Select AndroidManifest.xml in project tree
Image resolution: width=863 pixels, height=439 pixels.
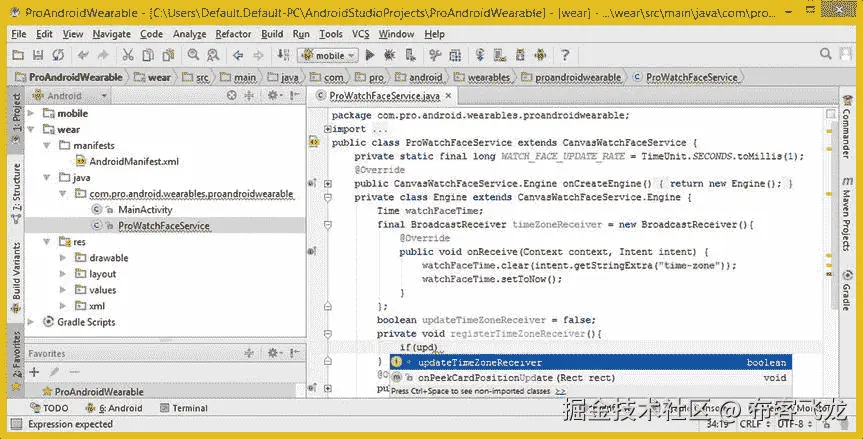127,162
